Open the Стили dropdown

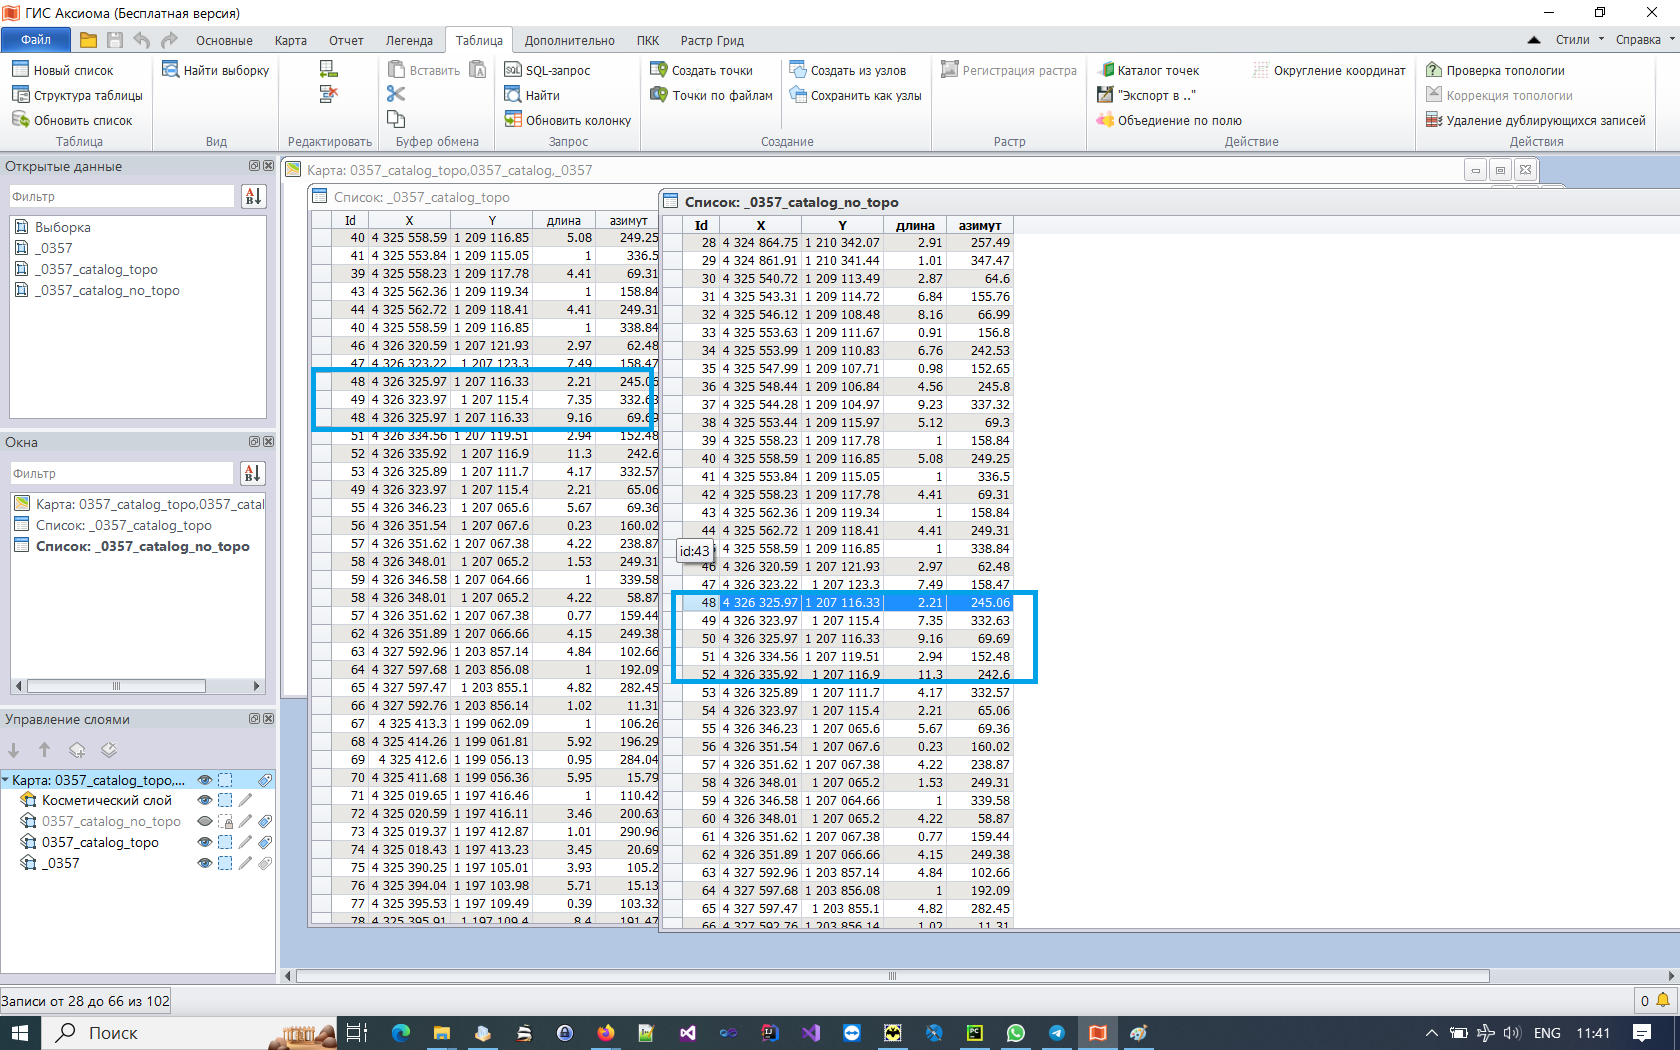[1579, 40]
